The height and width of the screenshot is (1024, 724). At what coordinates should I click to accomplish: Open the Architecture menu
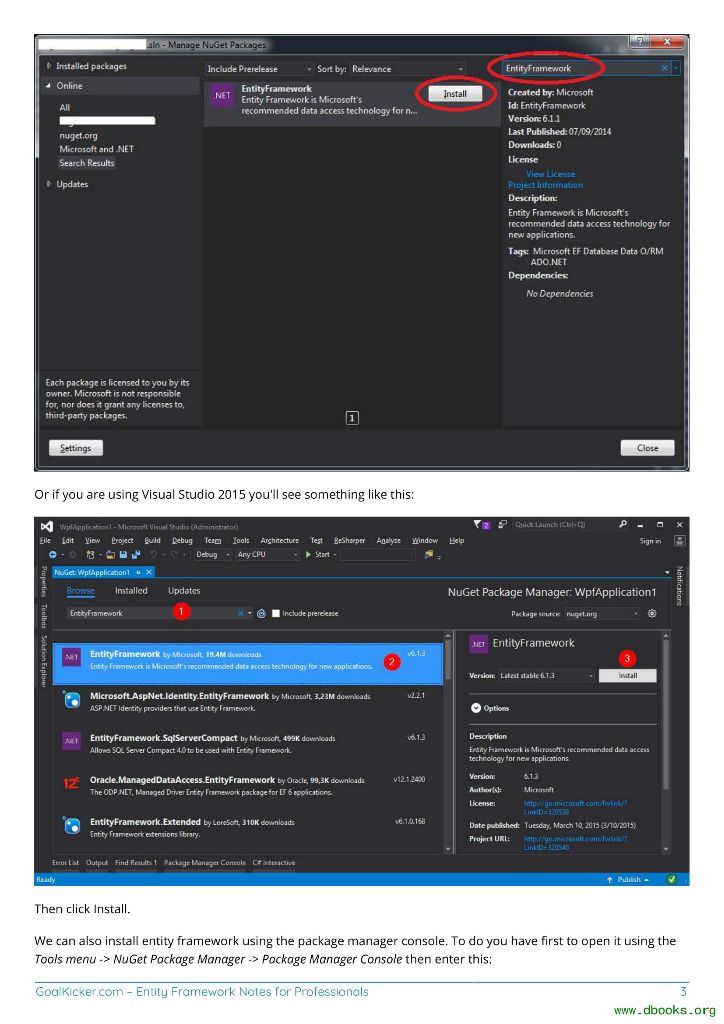coord(279,541)
